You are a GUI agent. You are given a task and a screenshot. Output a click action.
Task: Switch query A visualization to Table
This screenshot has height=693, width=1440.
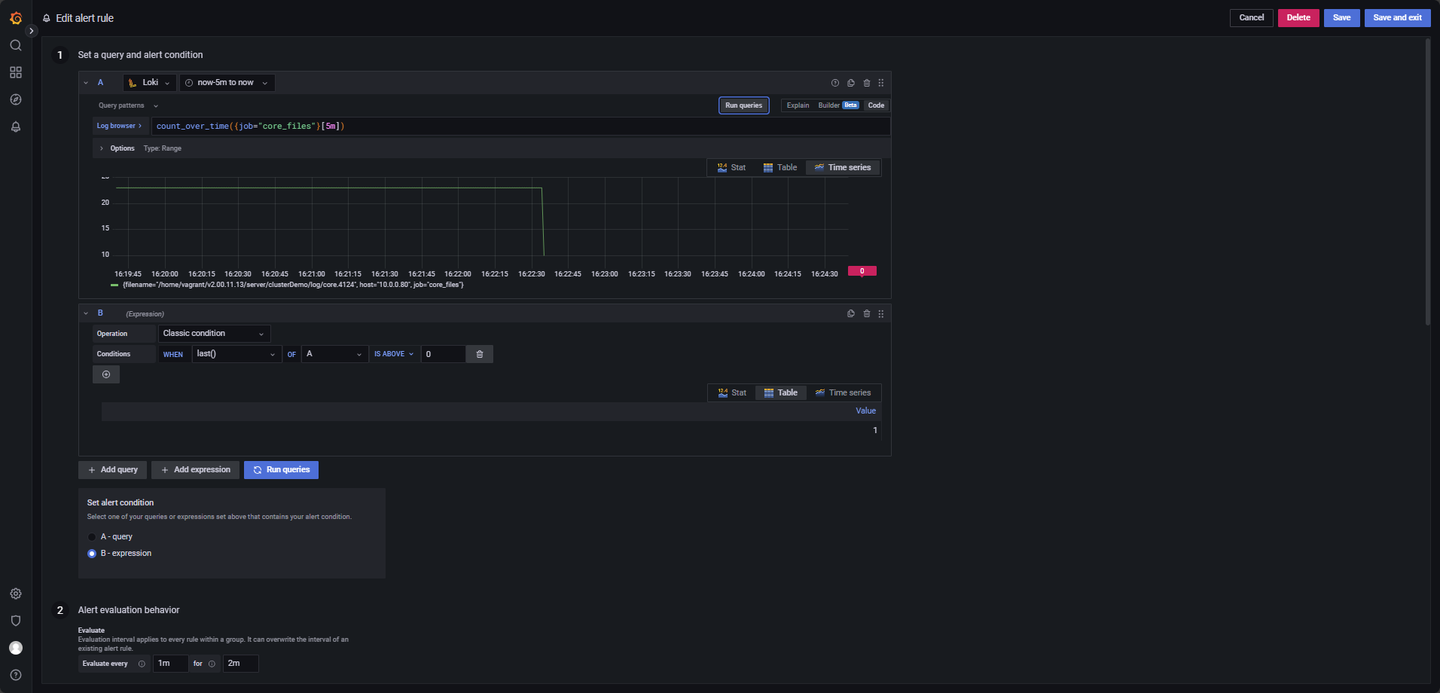[x=780, y=167]
